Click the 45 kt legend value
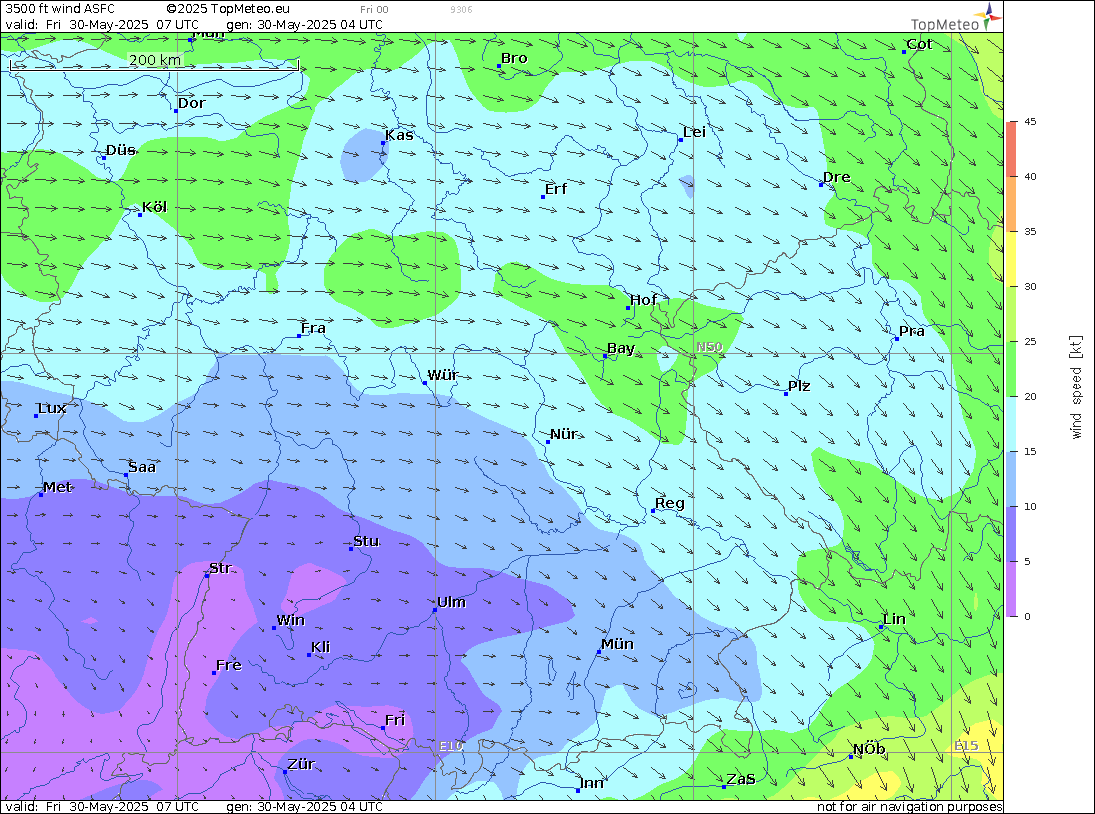1095x814 pixels. pyautogui.click(x=1030, y=121)
